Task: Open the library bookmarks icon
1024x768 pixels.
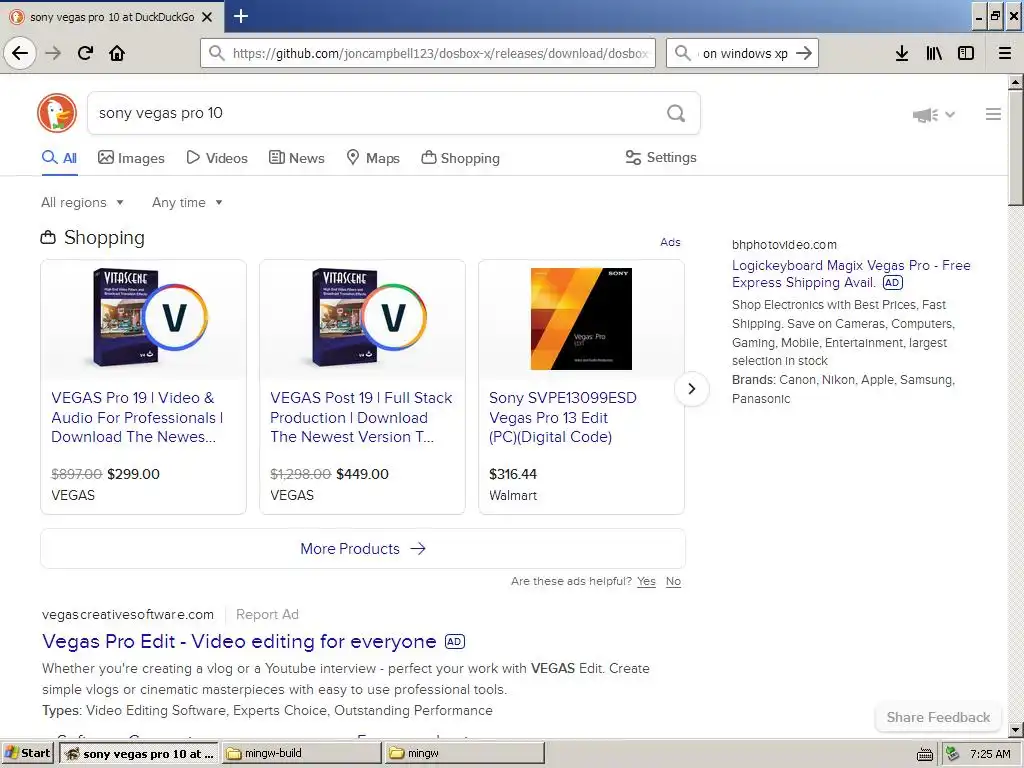Action: pos(934,53)
